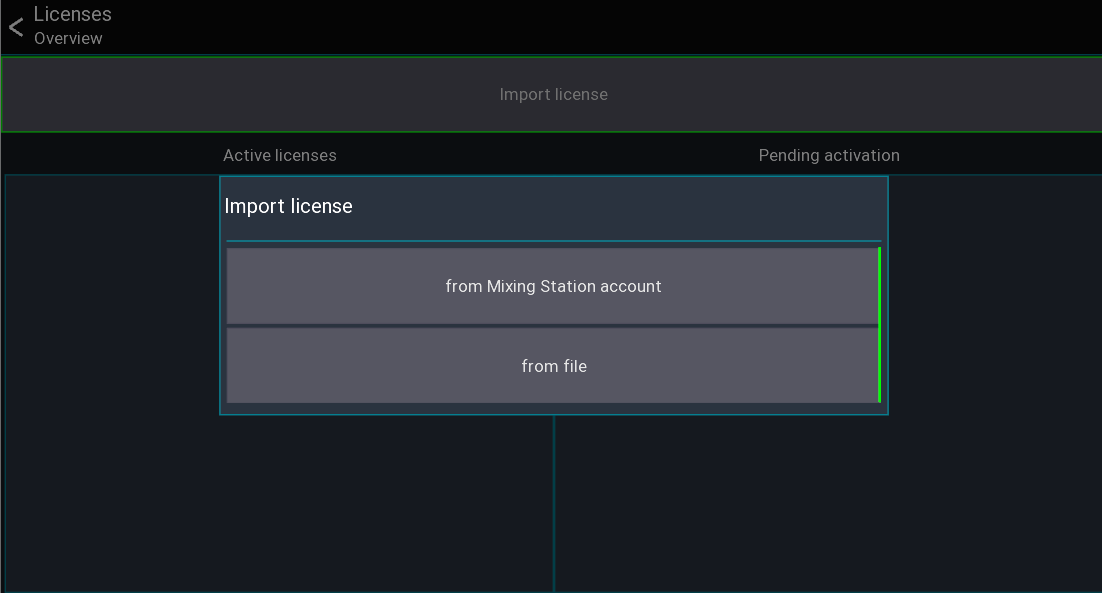This screenshot has width=1102, height=593.
Task: Click the dialog's bottom border edge
Action: coord(554,414)
